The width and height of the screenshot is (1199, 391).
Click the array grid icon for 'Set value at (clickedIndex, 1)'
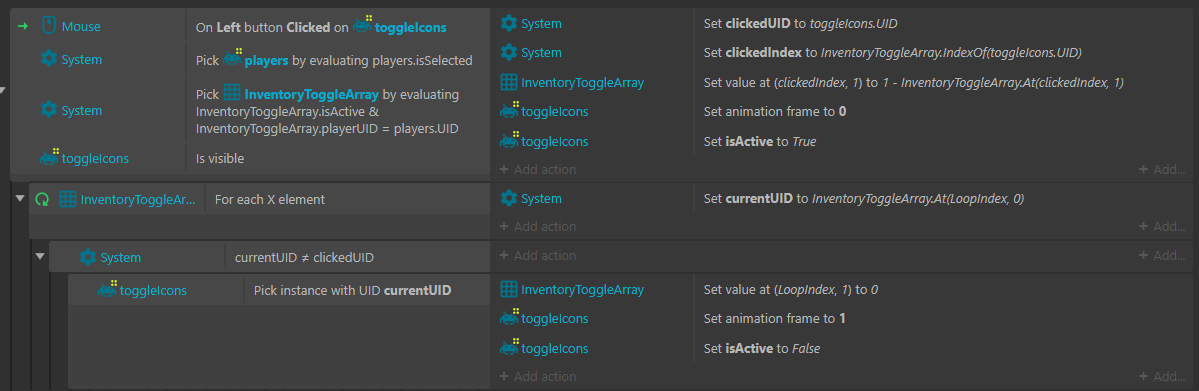point(508,82)
